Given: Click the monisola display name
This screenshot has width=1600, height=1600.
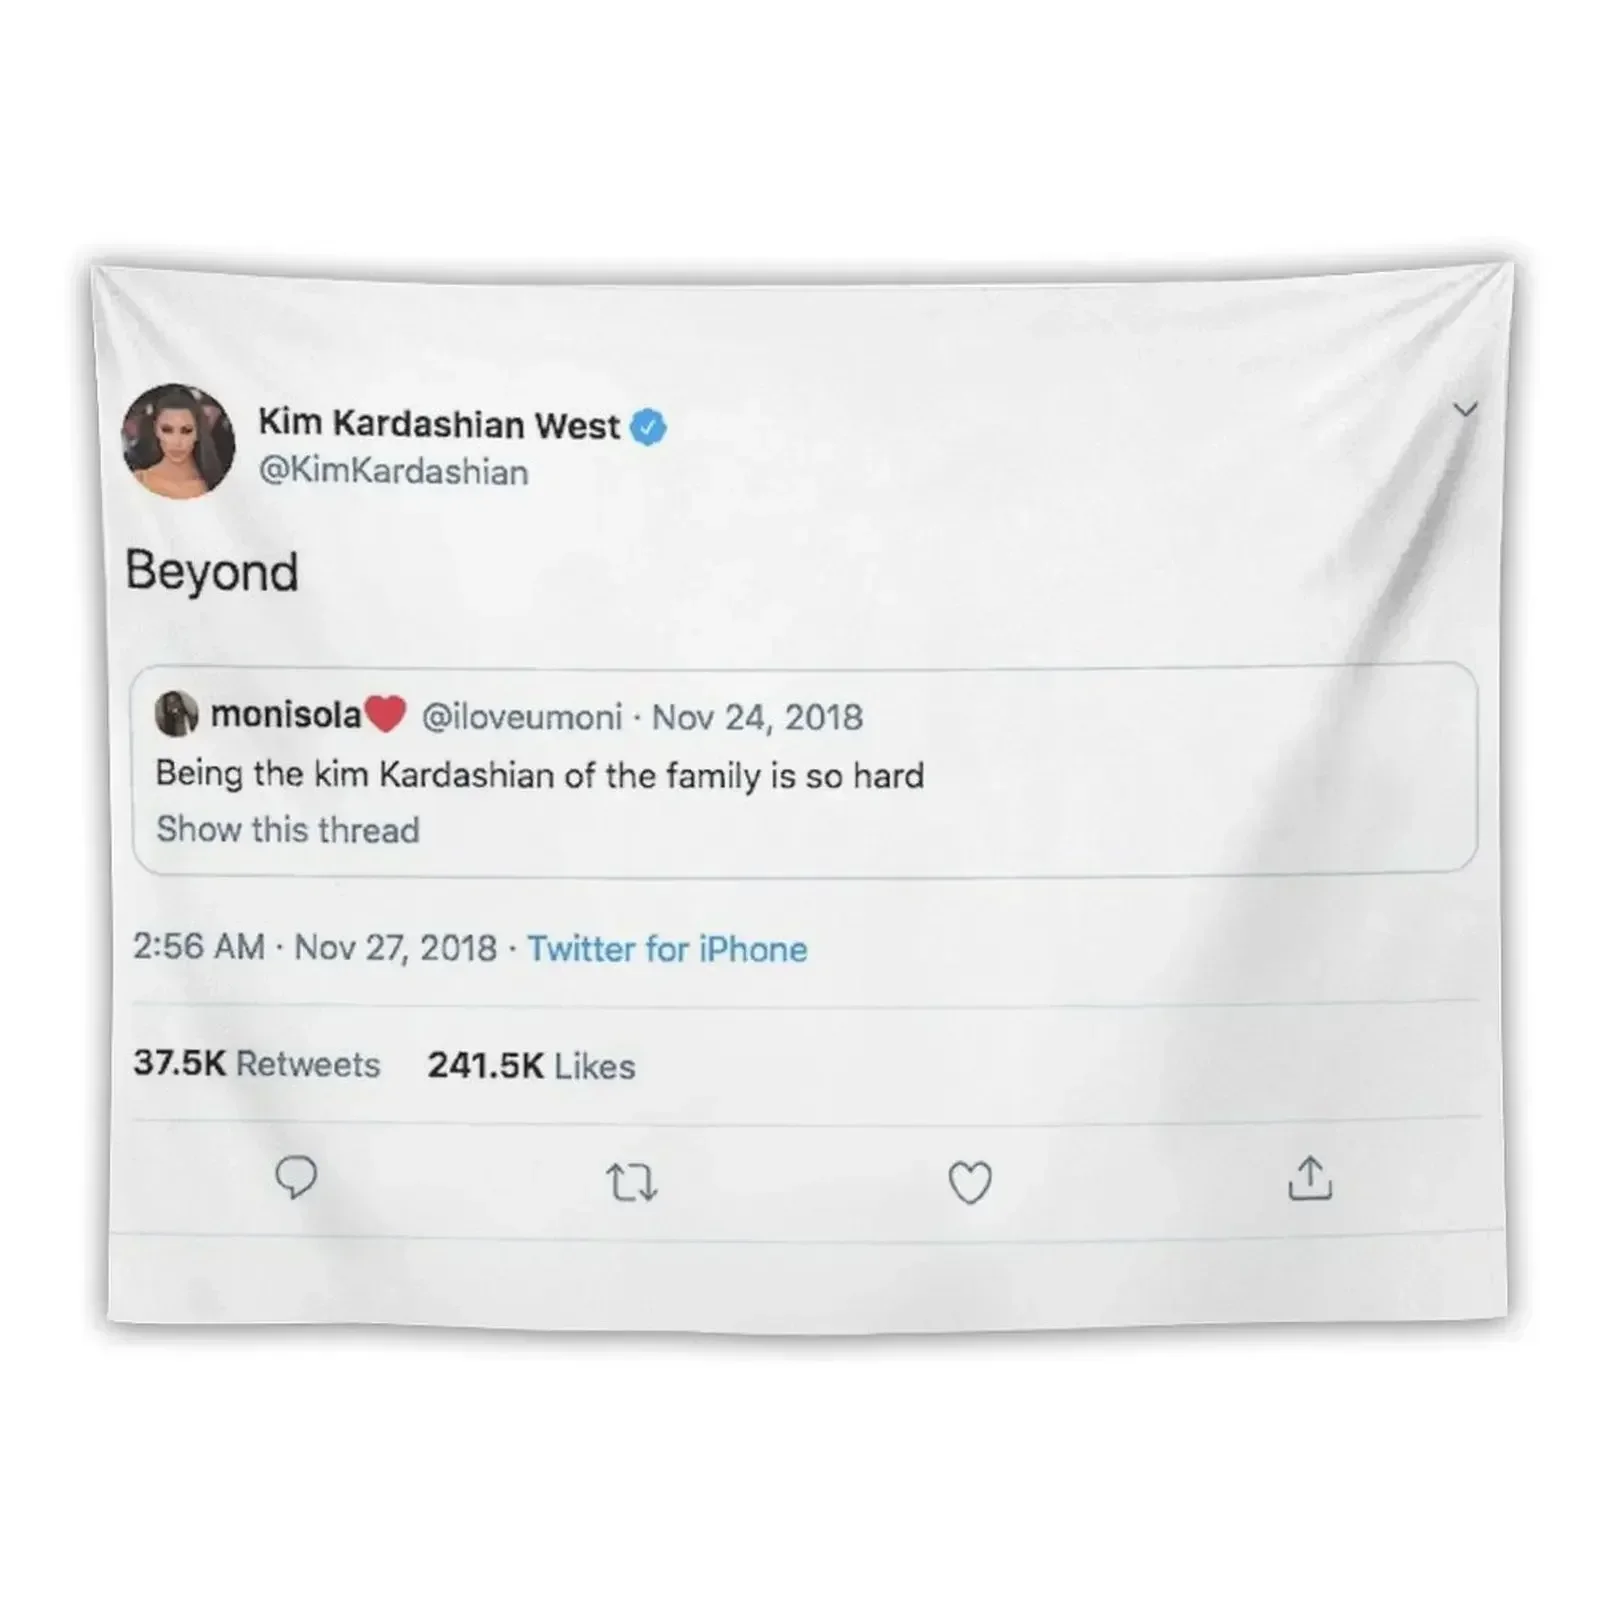Looking at the screenshot, I should pyautogui.click(x=285, y=714).
